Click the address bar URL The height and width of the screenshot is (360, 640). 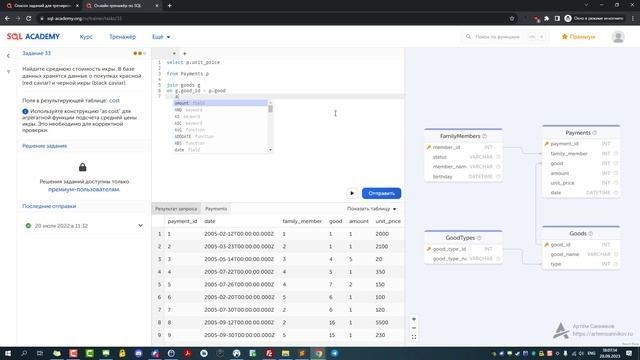click(x=84, y=18)
